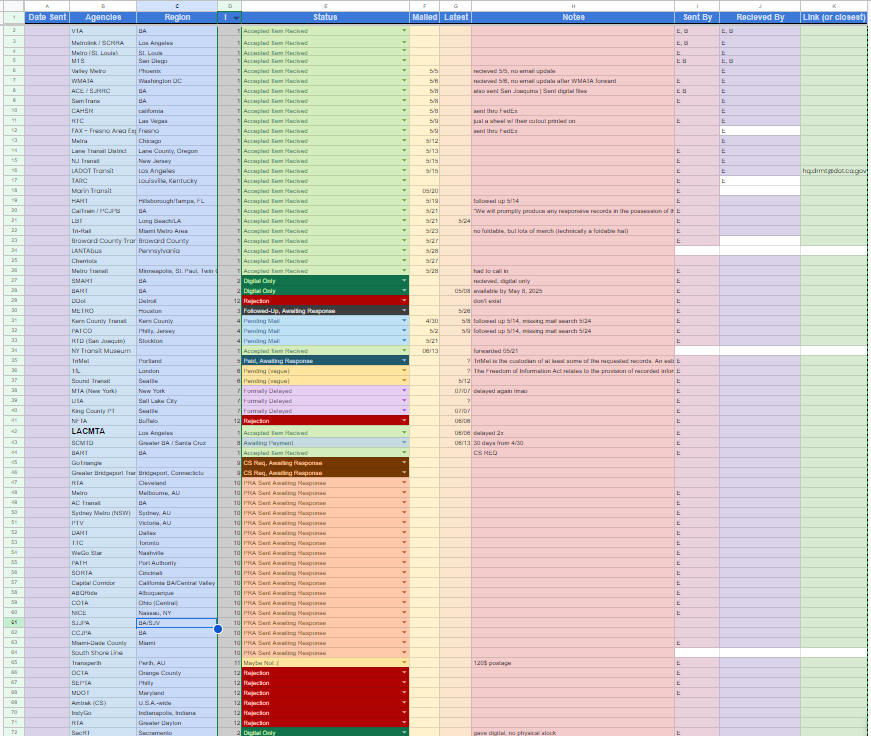The image size is (871, 736).
Task: Open Rejection dropdown for DDot row
Action: pyautogui.click(x=404, y=301)
